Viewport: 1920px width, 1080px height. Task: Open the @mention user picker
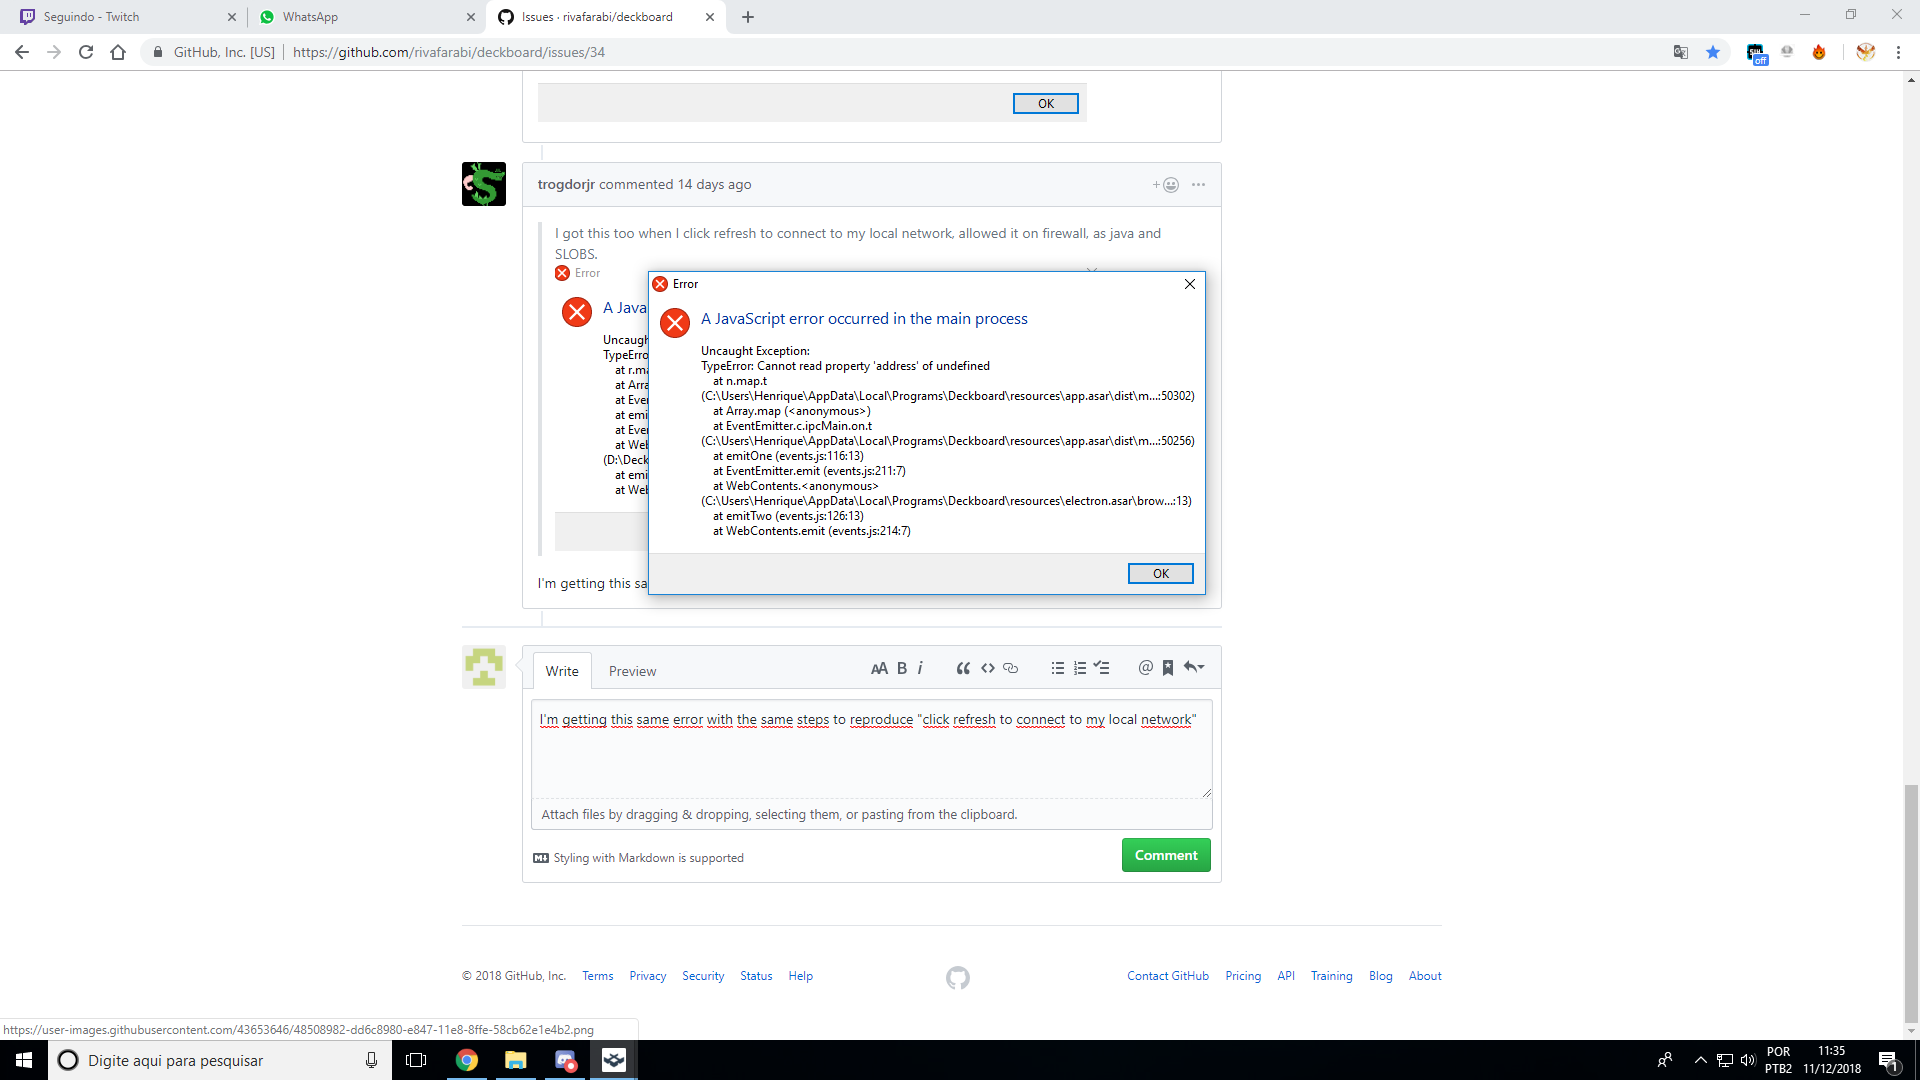point(1145,667)
